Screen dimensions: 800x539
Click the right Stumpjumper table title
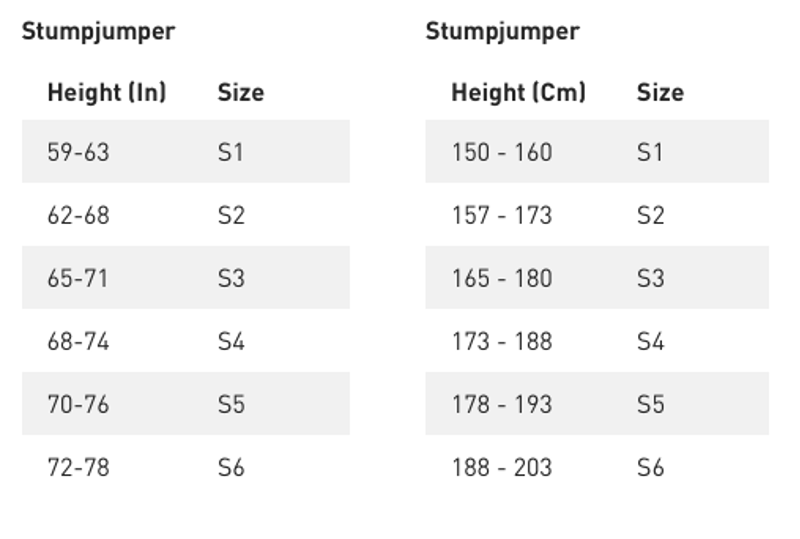coord(502,31)
